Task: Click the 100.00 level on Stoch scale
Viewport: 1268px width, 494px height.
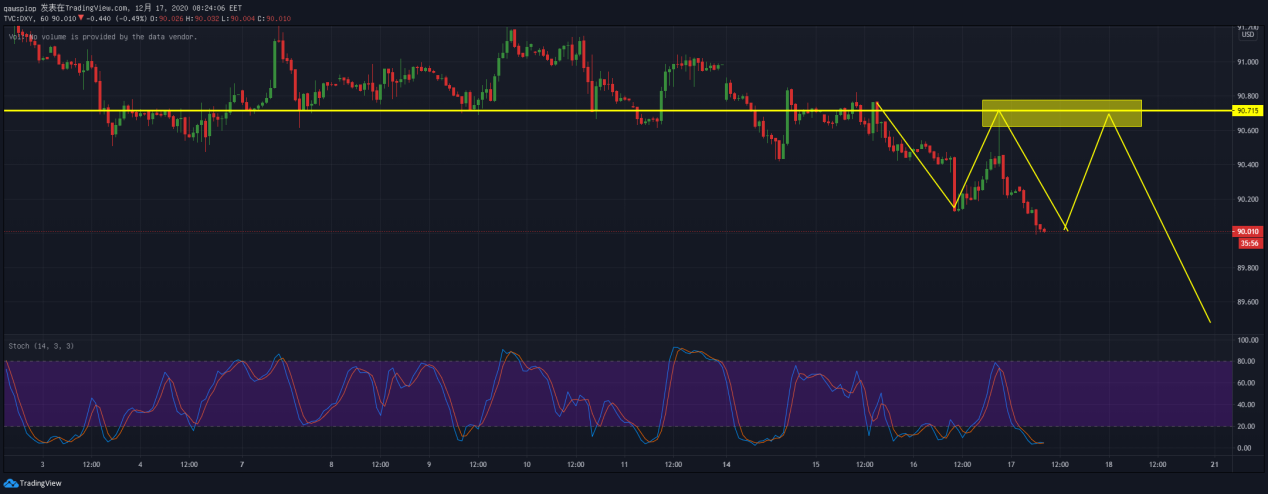Action: coord(1247,340)
